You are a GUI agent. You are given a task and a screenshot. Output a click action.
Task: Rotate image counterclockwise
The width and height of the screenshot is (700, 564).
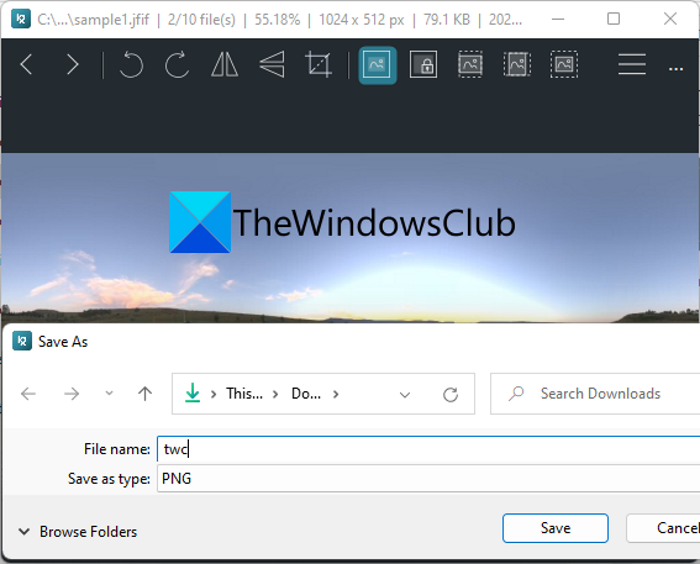coord(131,65)
